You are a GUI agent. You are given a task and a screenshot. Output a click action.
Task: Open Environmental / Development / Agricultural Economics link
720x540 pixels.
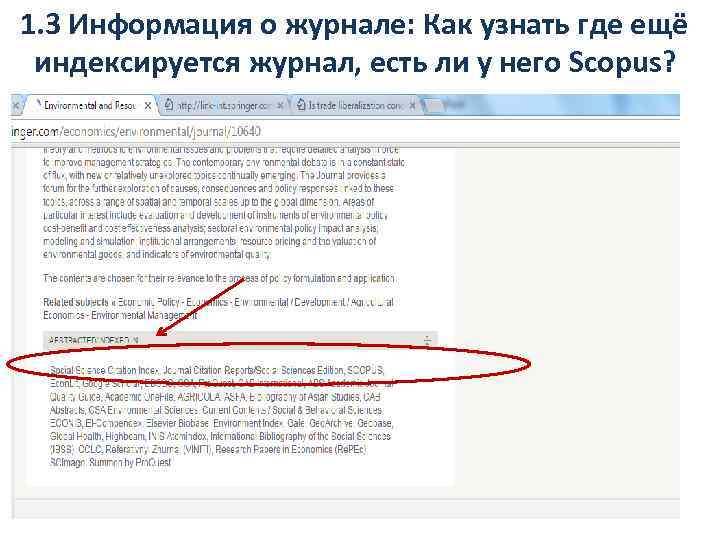coord(219,309)
